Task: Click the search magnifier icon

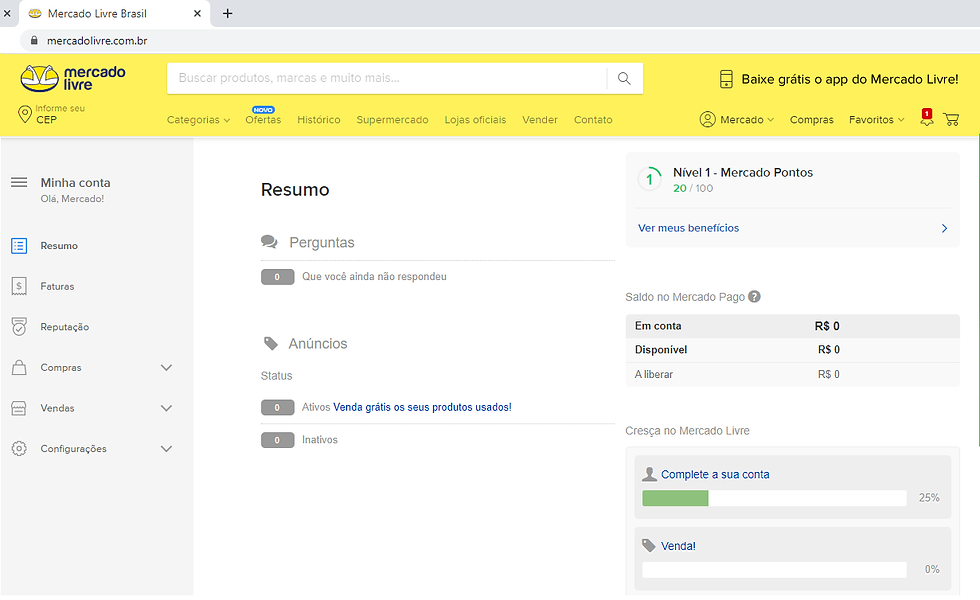Action: [624, 78]
